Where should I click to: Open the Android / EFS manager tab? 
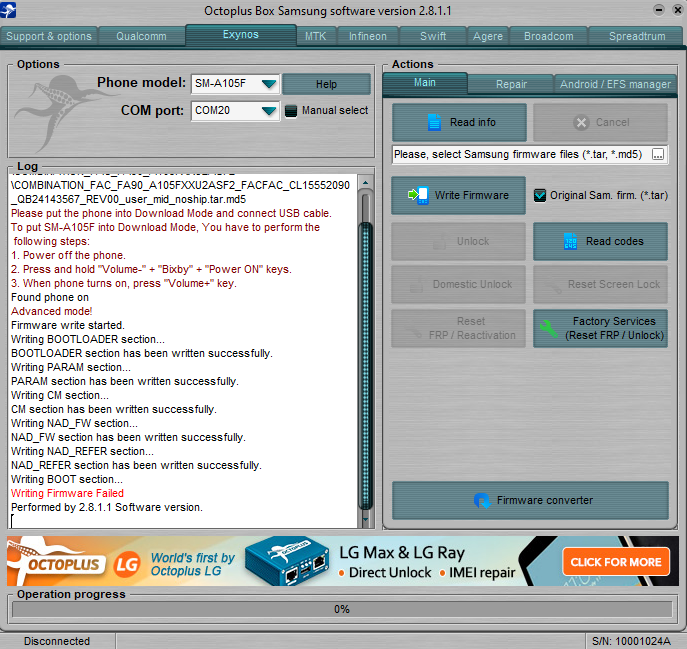tap(615, 84)
